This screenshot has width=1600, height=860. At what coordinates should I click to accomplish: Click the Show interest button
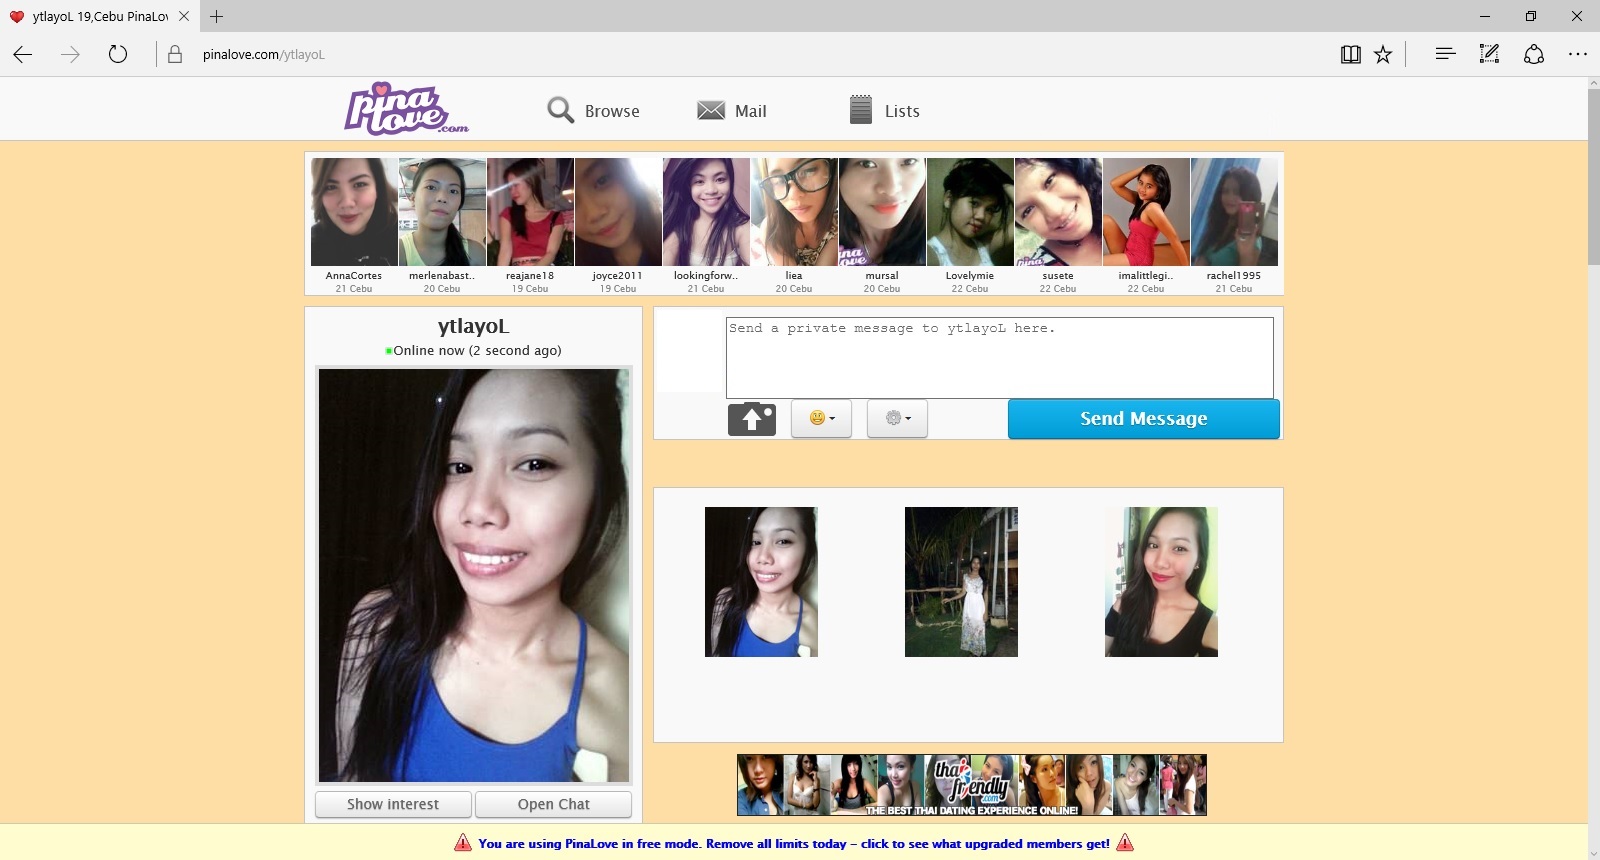(x=392, y=804)
